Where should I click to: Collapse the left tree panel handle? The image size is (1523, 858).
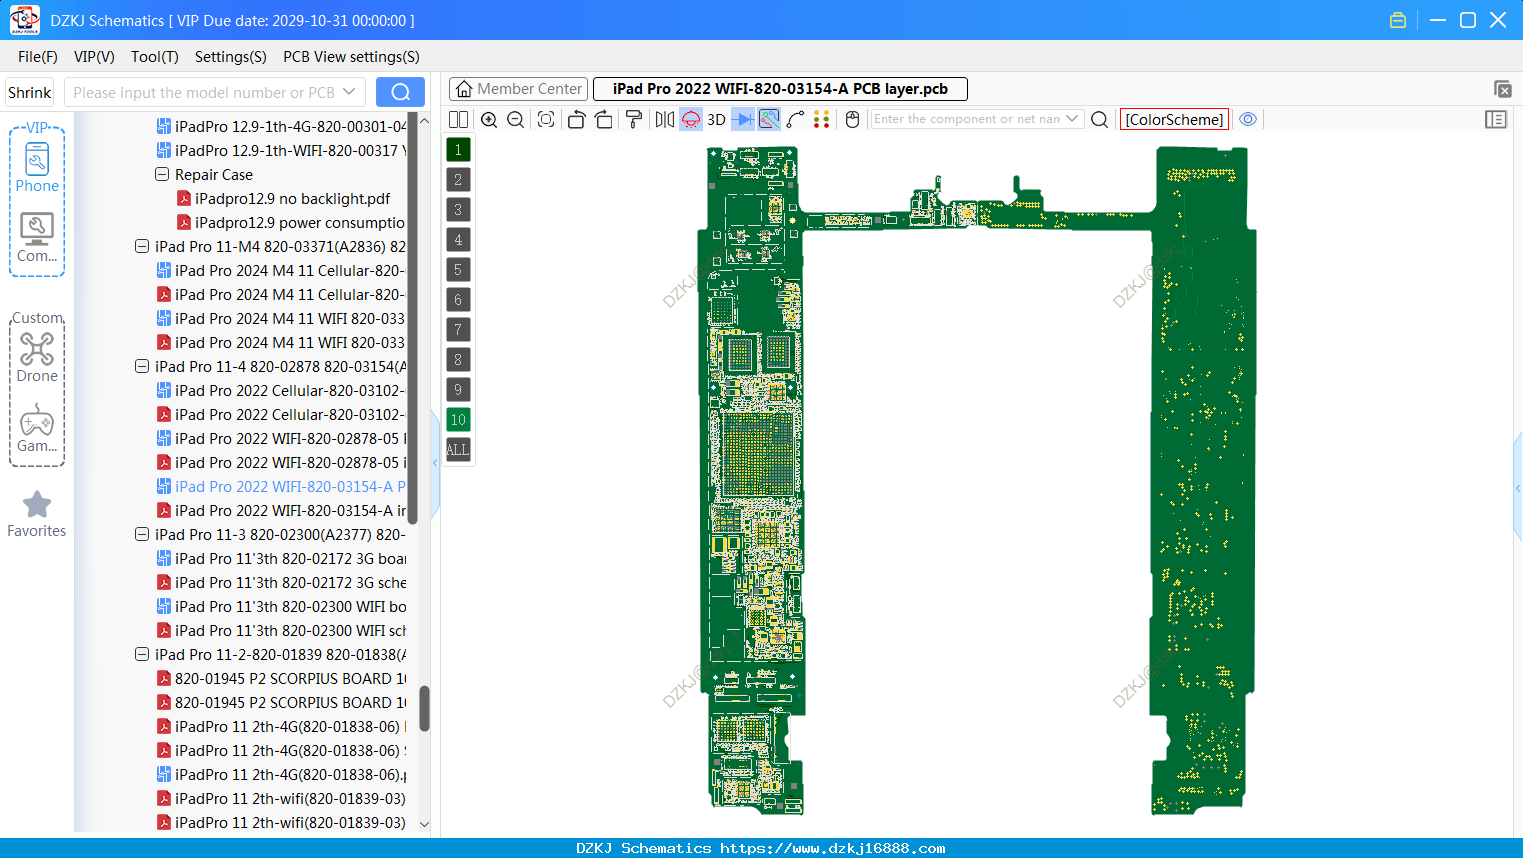[x=435, y=463]
